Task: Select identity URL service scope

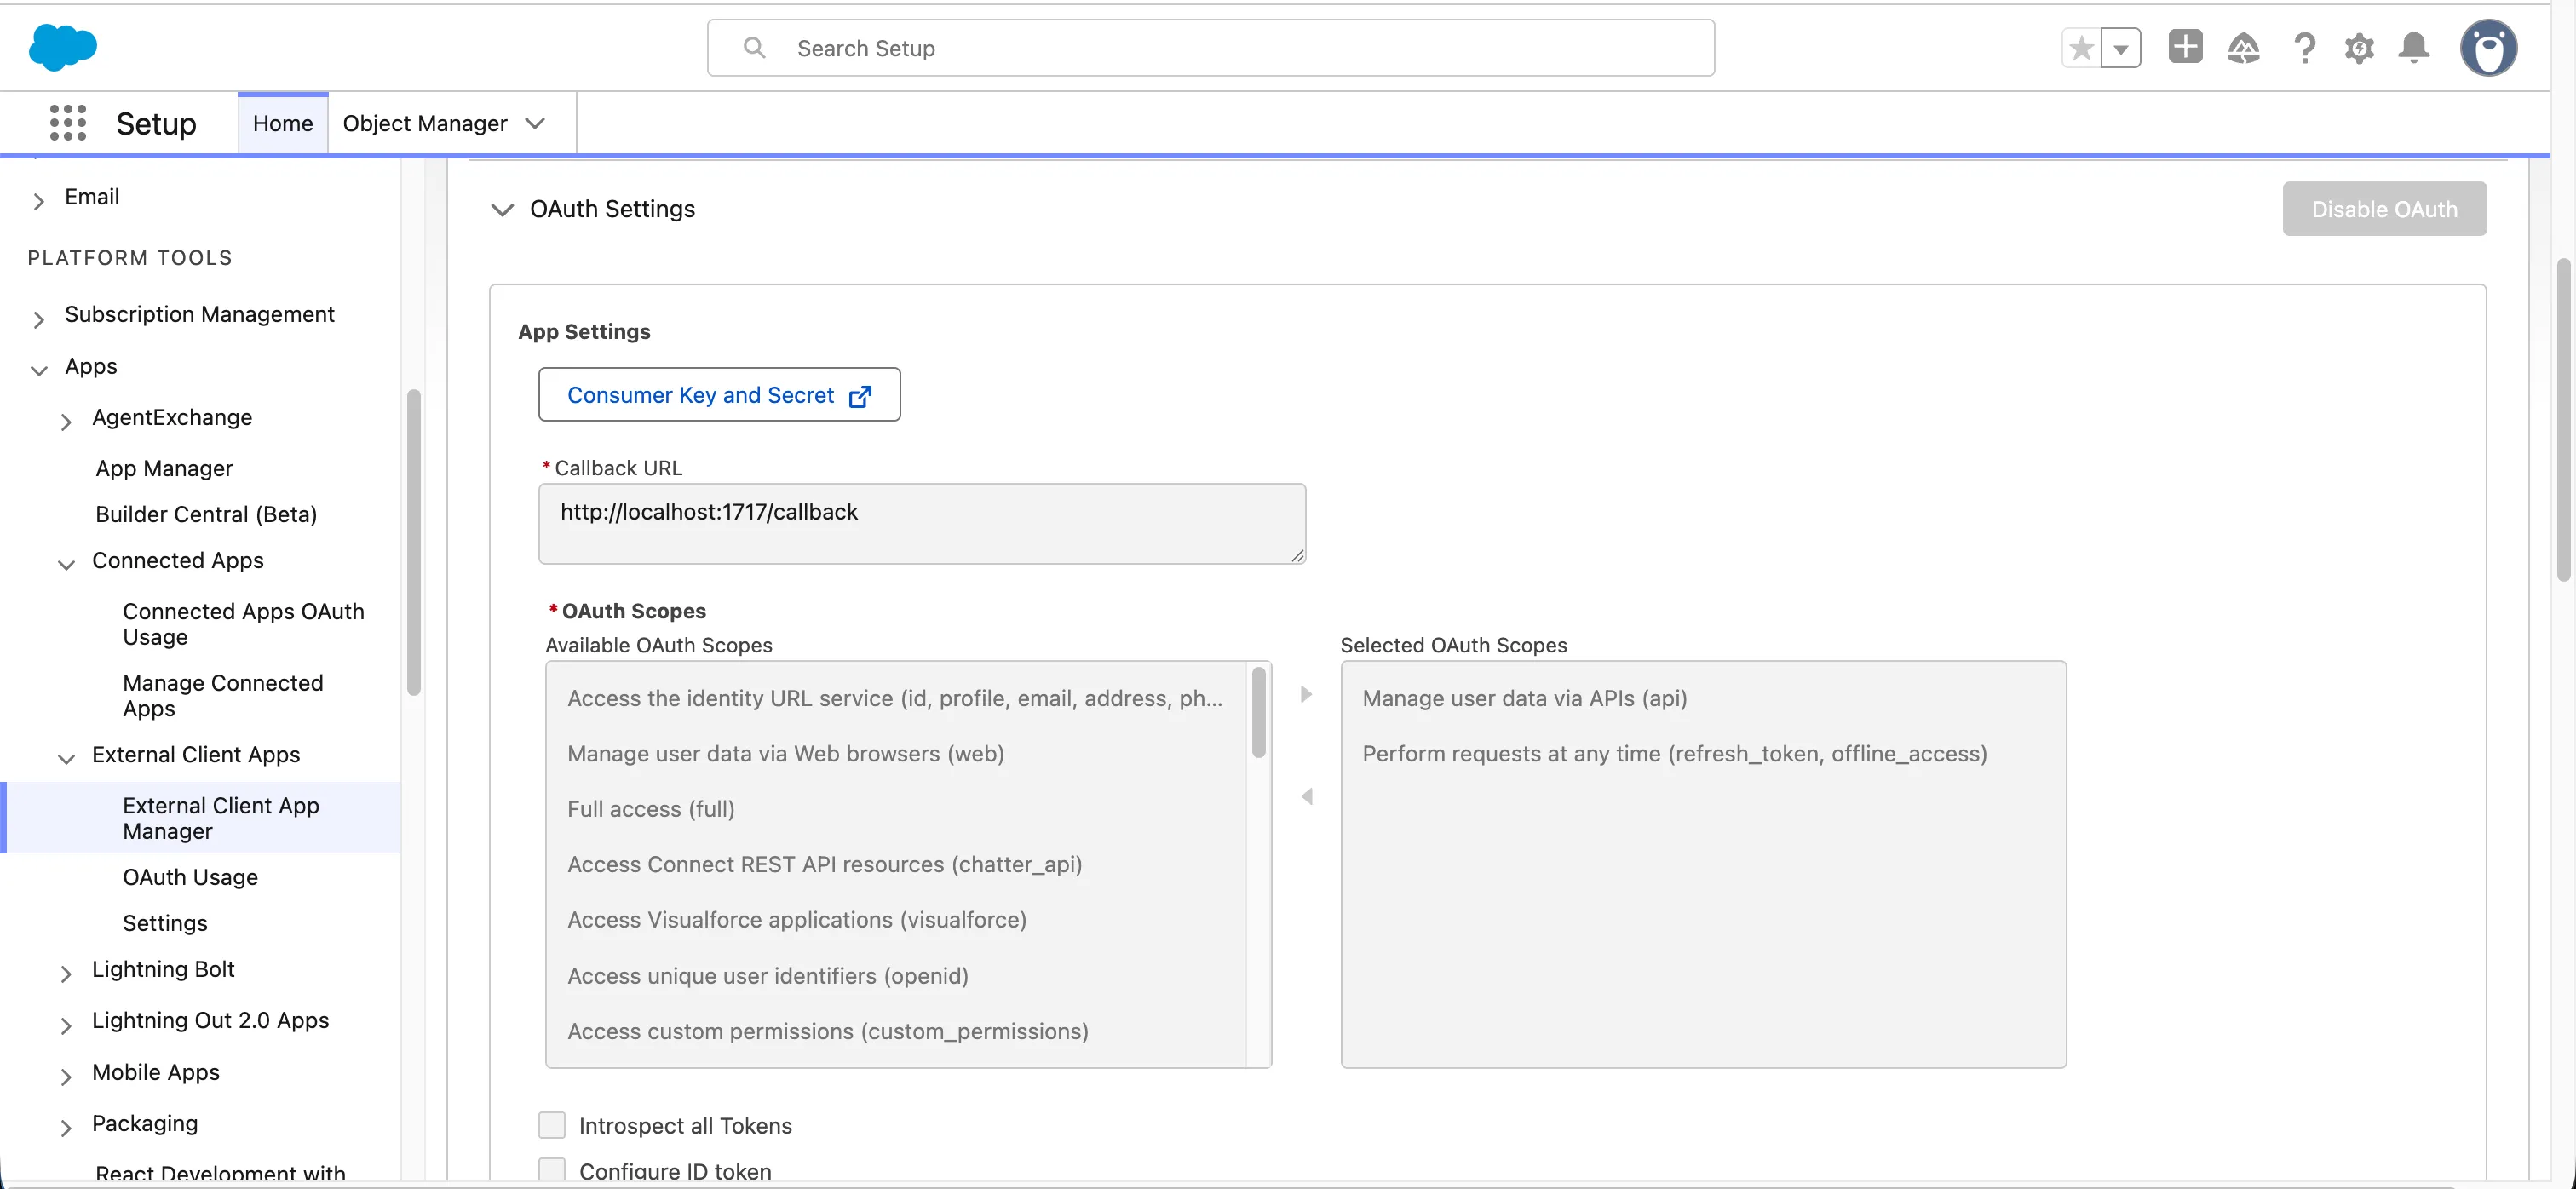Action: (x=895, y=698)
